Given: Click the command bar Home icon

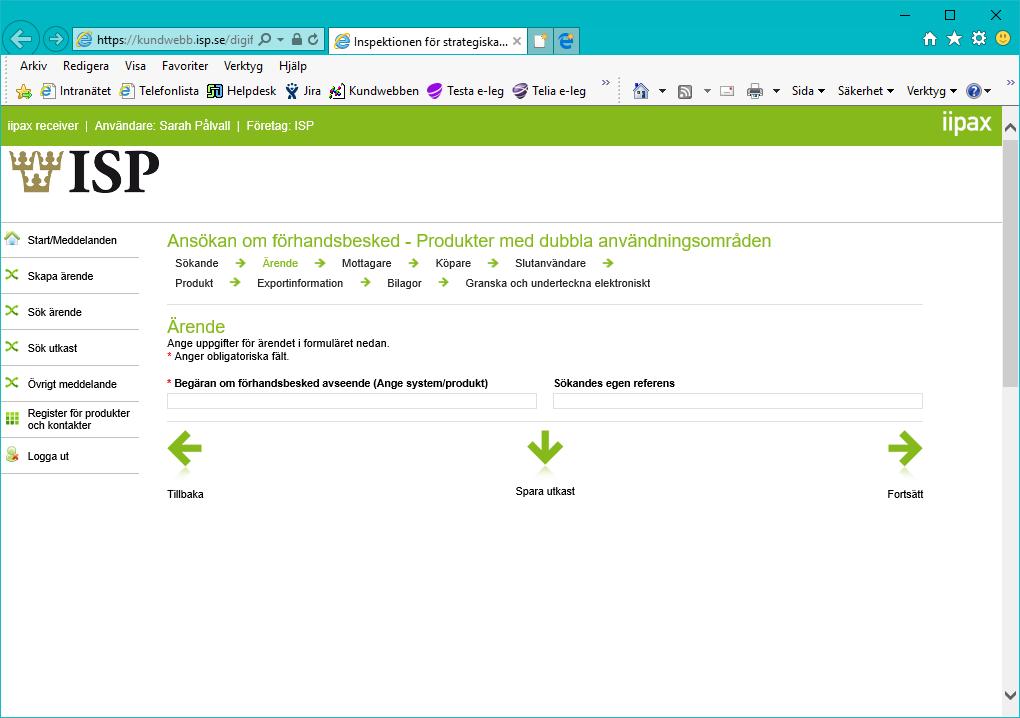Looking at the screenshot, I should [x=641, y=91].
